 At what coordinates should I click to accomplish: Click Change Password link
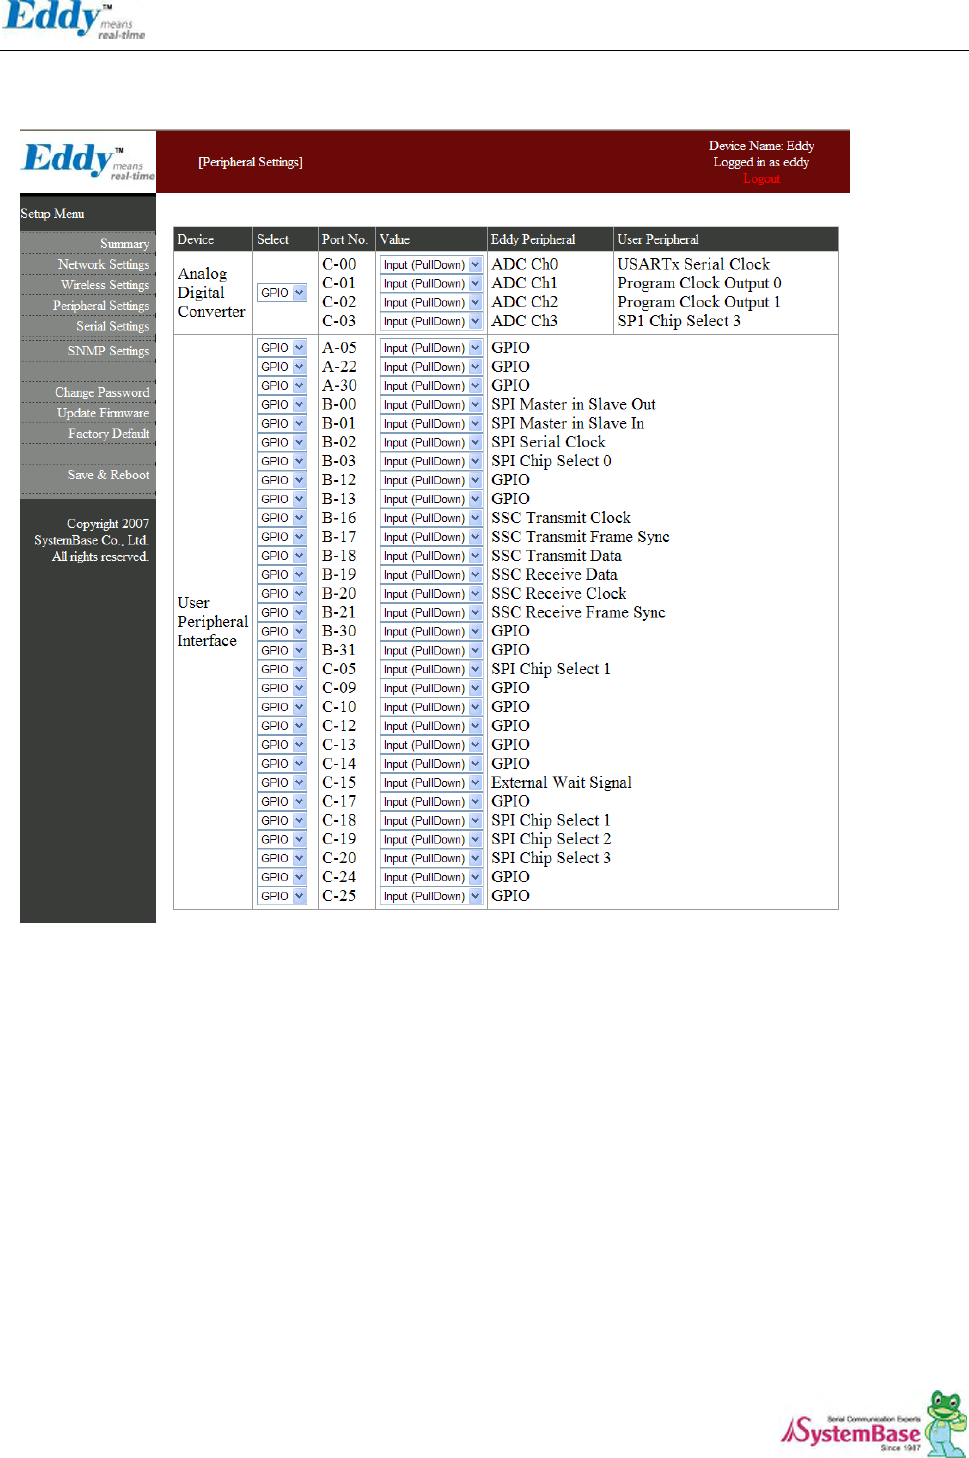click(102, 393)
